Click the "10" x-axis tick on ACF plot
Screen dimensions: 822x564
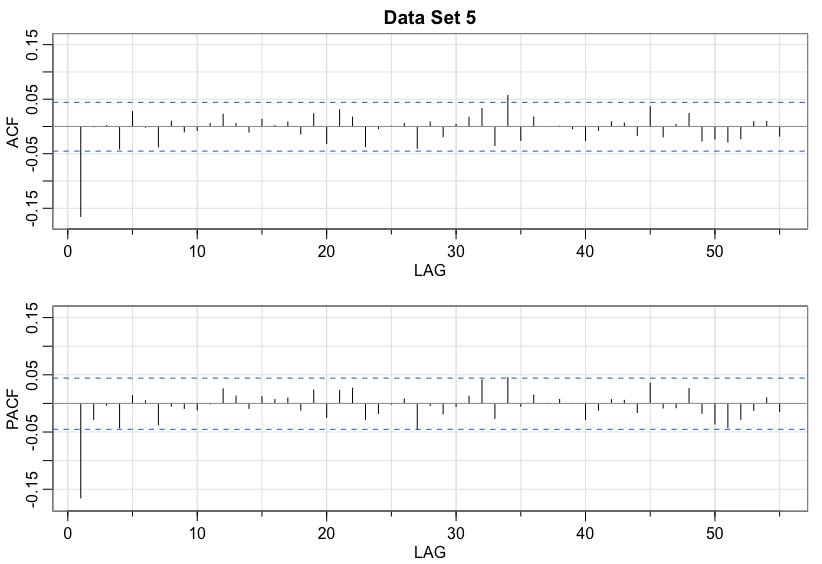tap(197, 250)
